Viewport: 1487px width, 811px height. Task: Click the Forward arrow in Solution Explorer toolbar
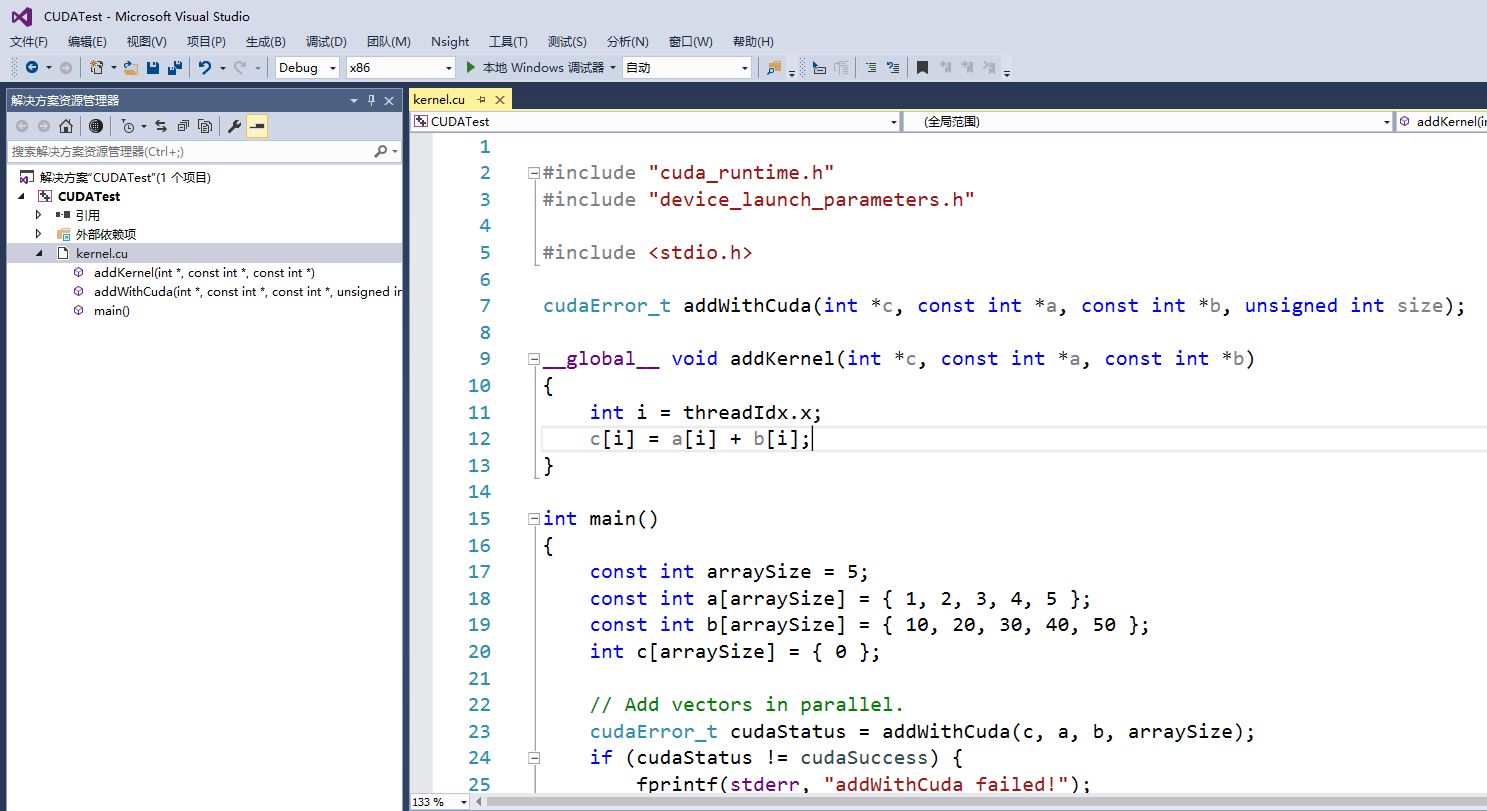[44, 126]
